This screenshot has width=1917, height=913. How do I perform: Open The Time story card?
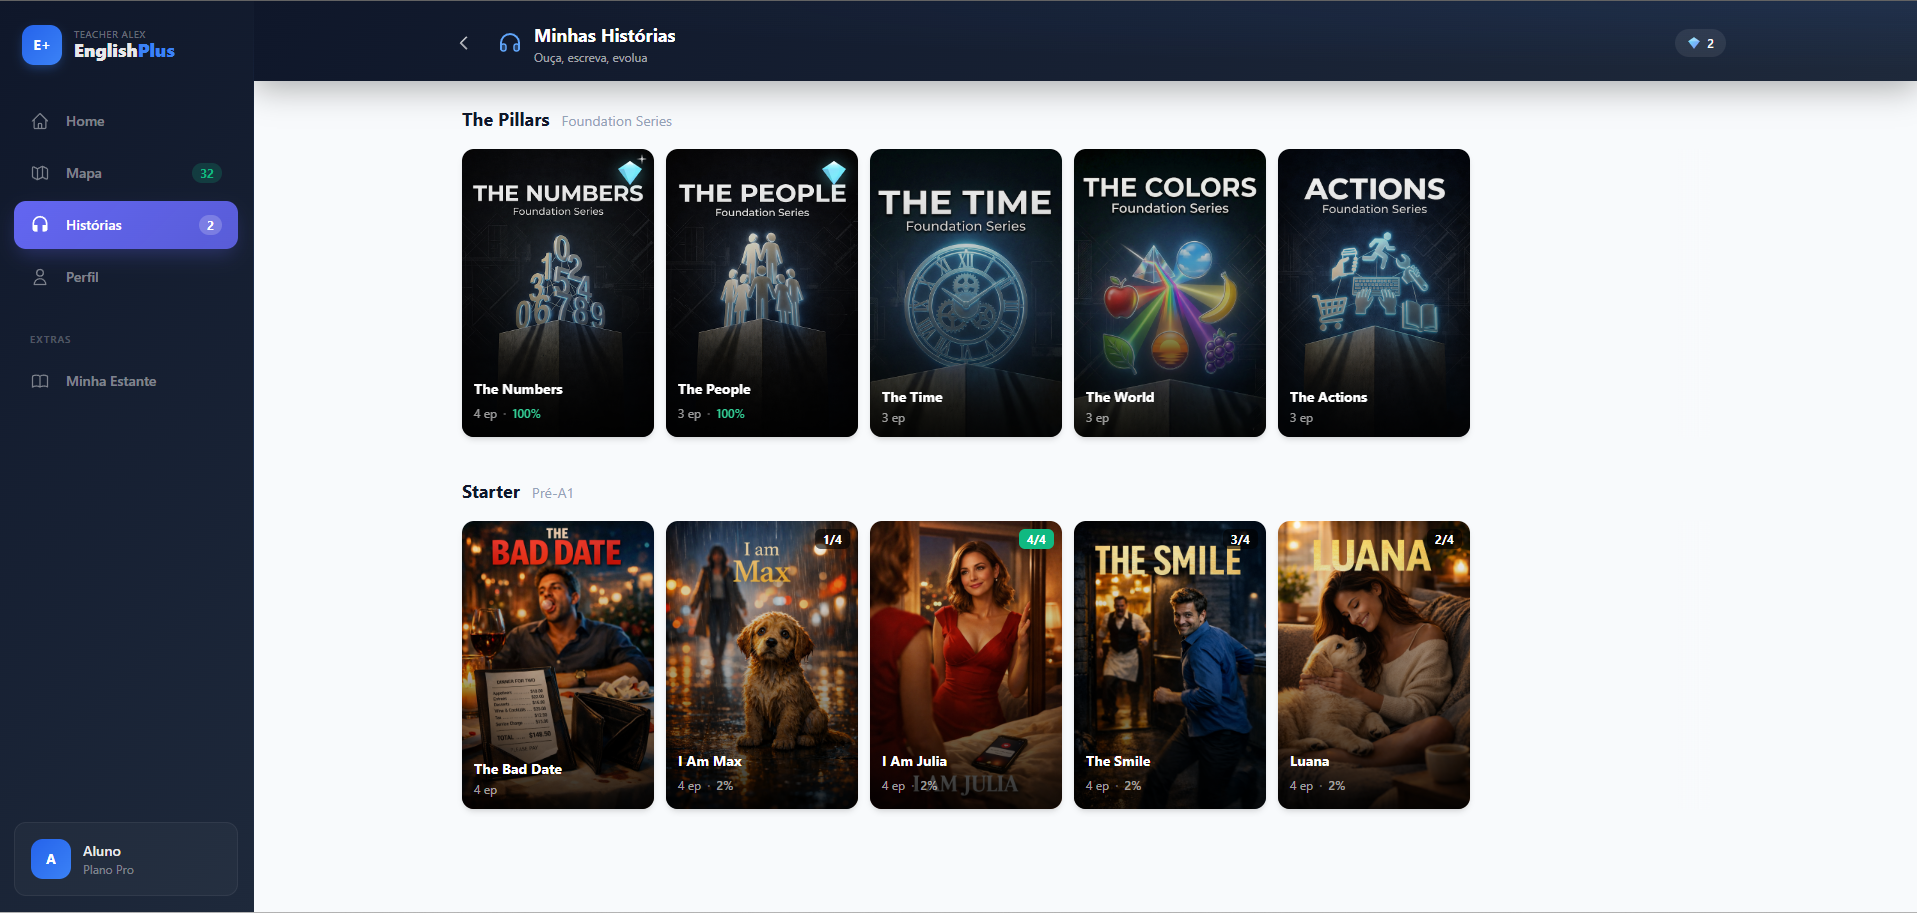tap(965, 292)
